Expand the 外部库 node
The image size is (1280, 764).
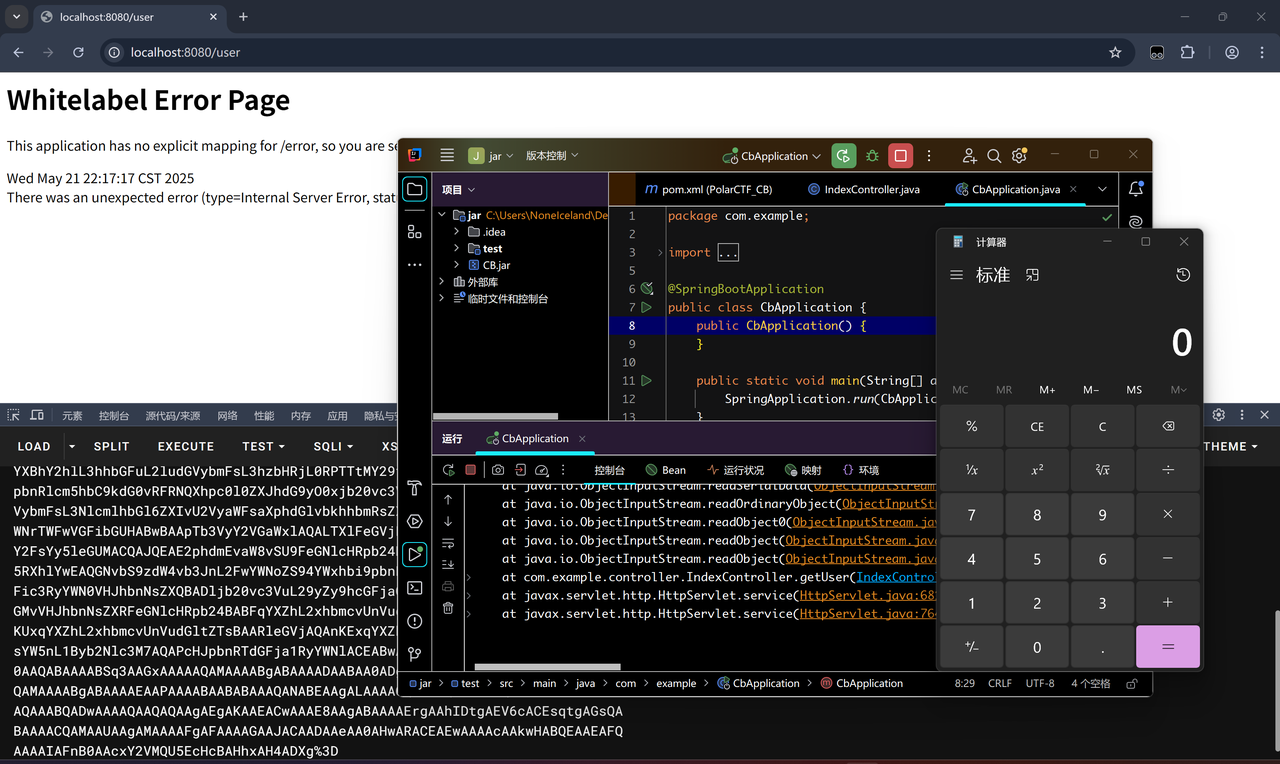(x=442, y=282)
